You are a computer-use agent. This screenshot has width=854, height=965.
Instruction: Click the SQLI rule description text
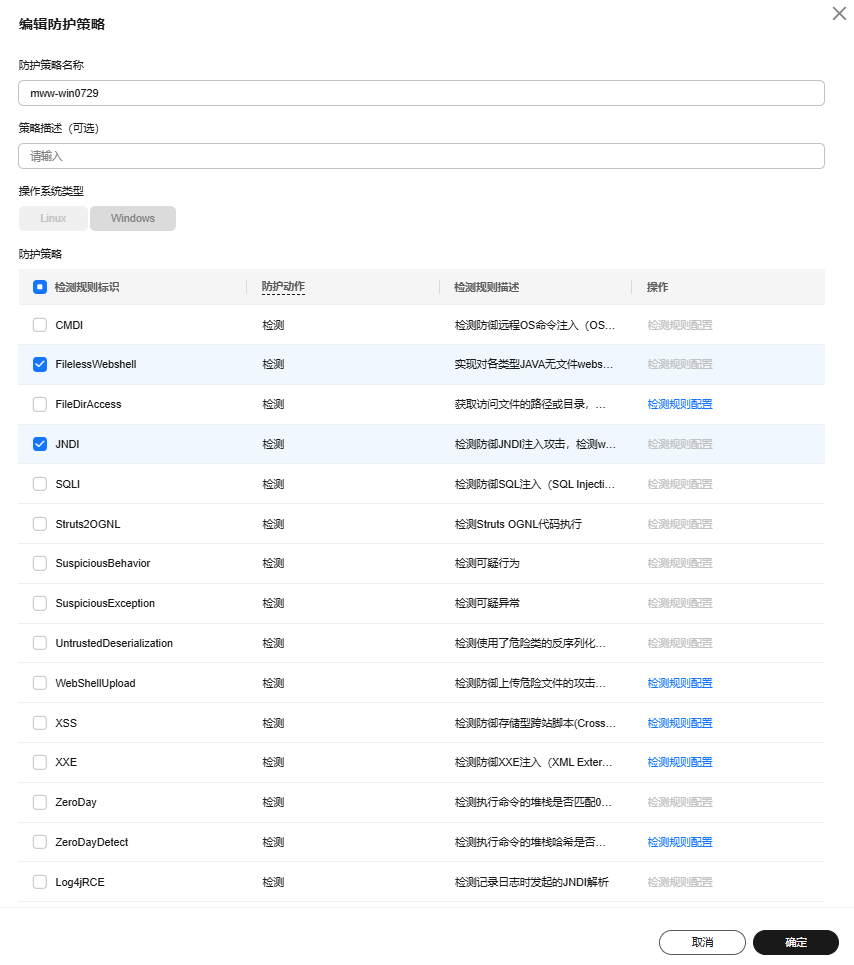pos(534,484)
